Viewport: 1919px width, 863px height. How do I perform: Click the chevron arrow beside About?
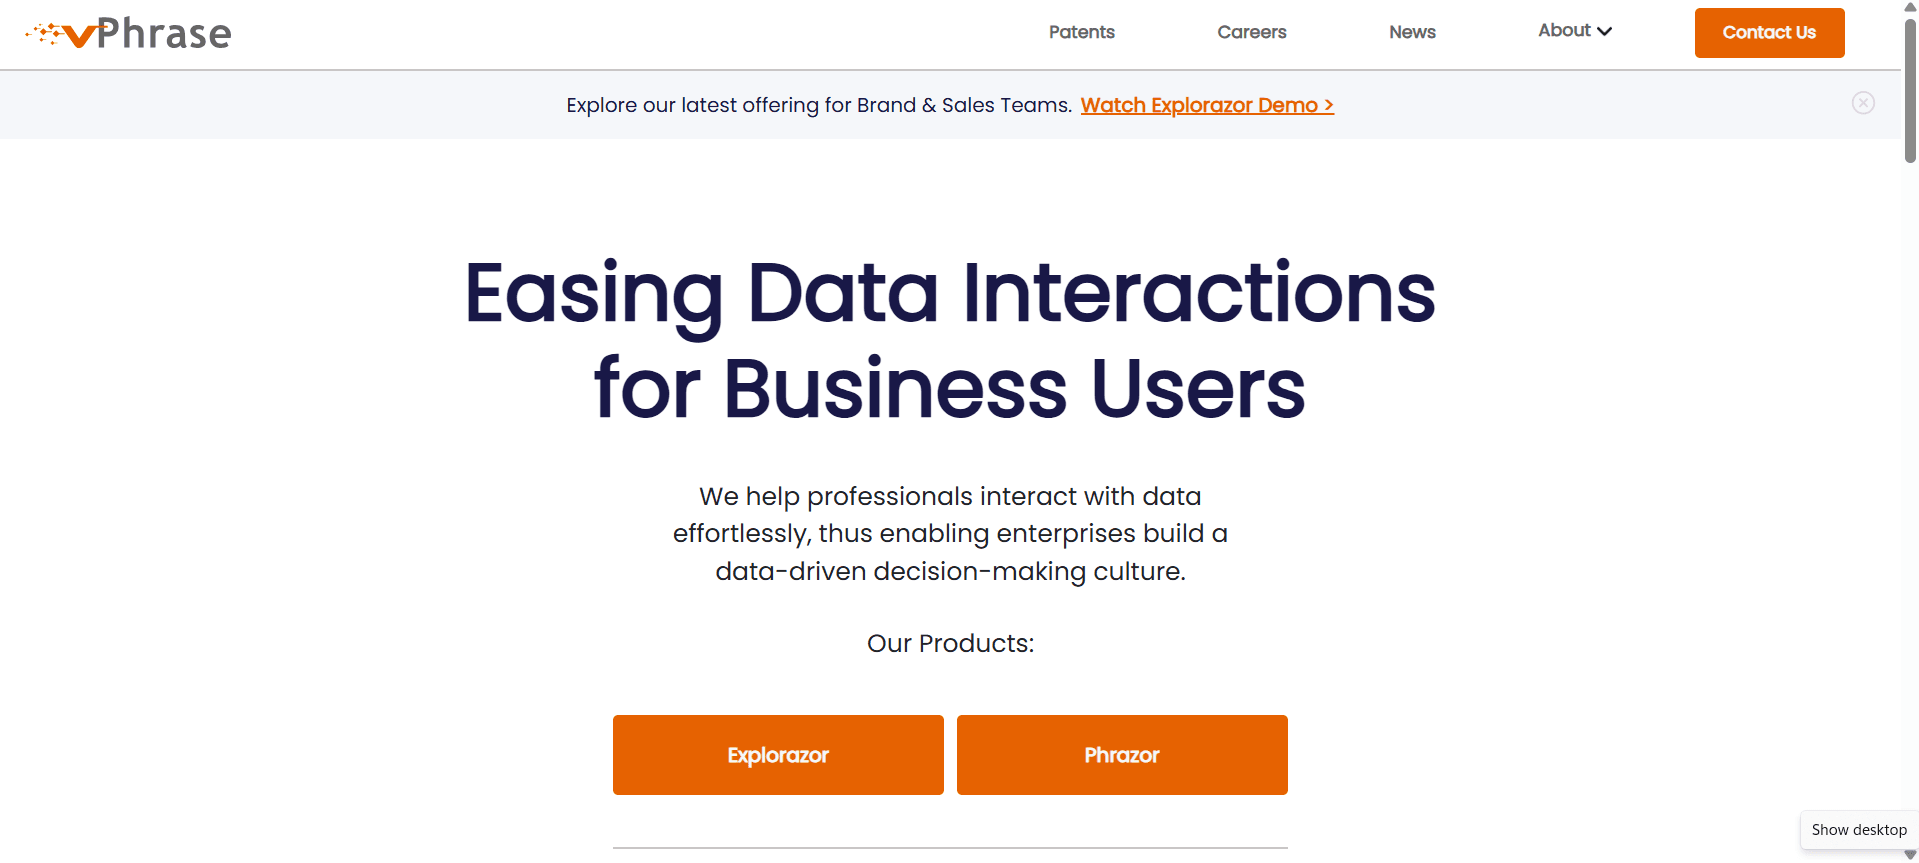pos(1605,32)
